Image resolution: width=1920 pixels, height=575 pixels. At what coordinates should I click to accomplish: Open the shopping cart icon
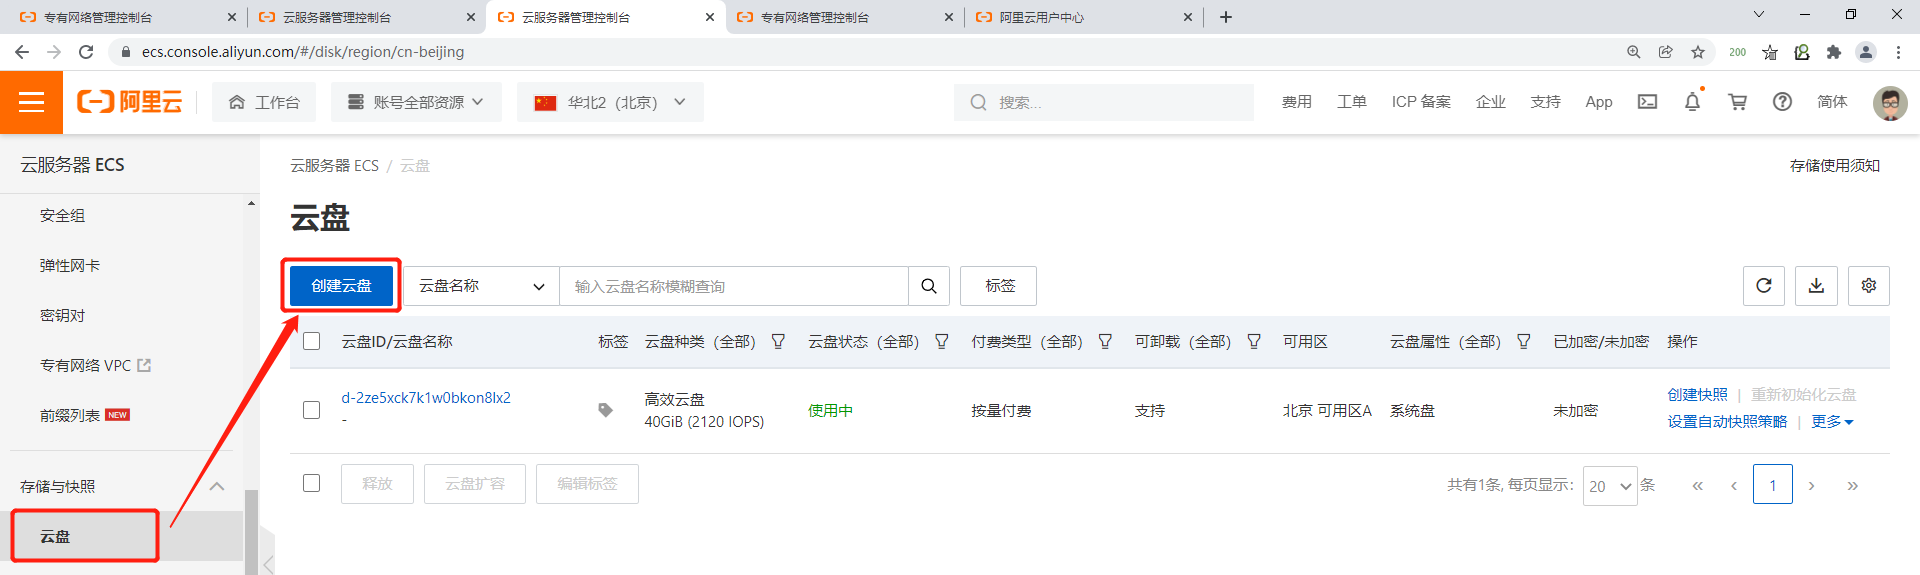(1737, 102)
